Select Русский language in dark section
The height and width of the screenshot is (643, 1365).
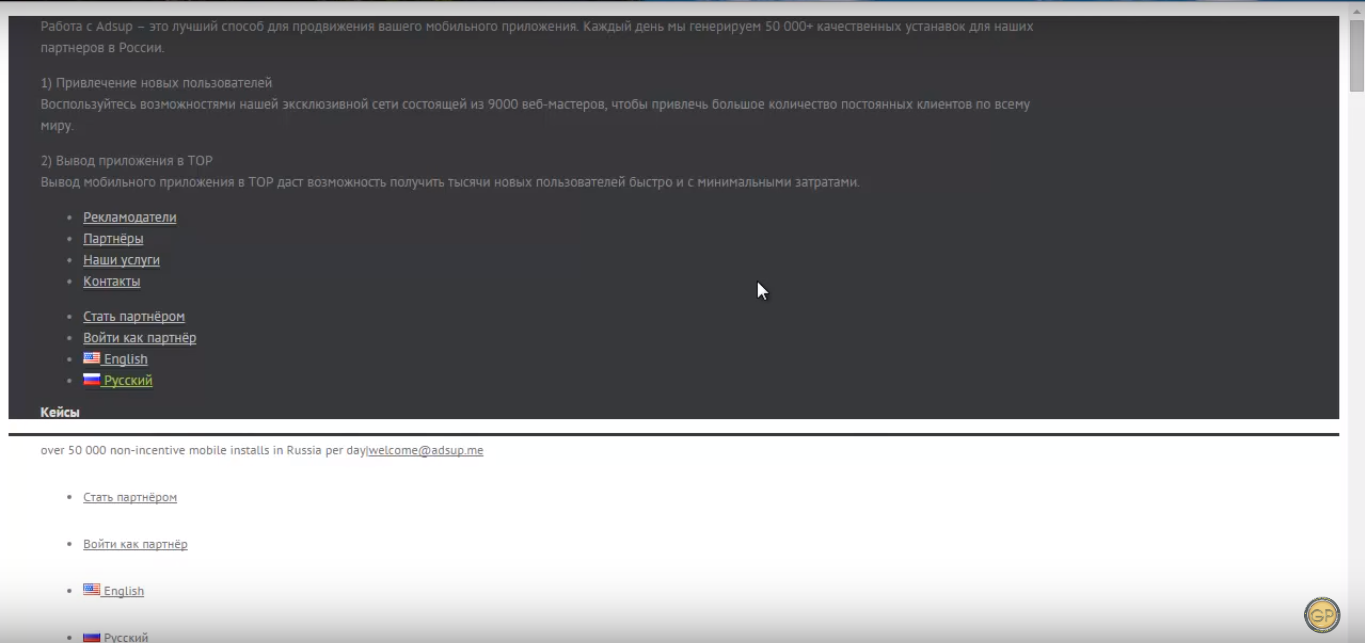pyautogui.click(x=128, y=380)
